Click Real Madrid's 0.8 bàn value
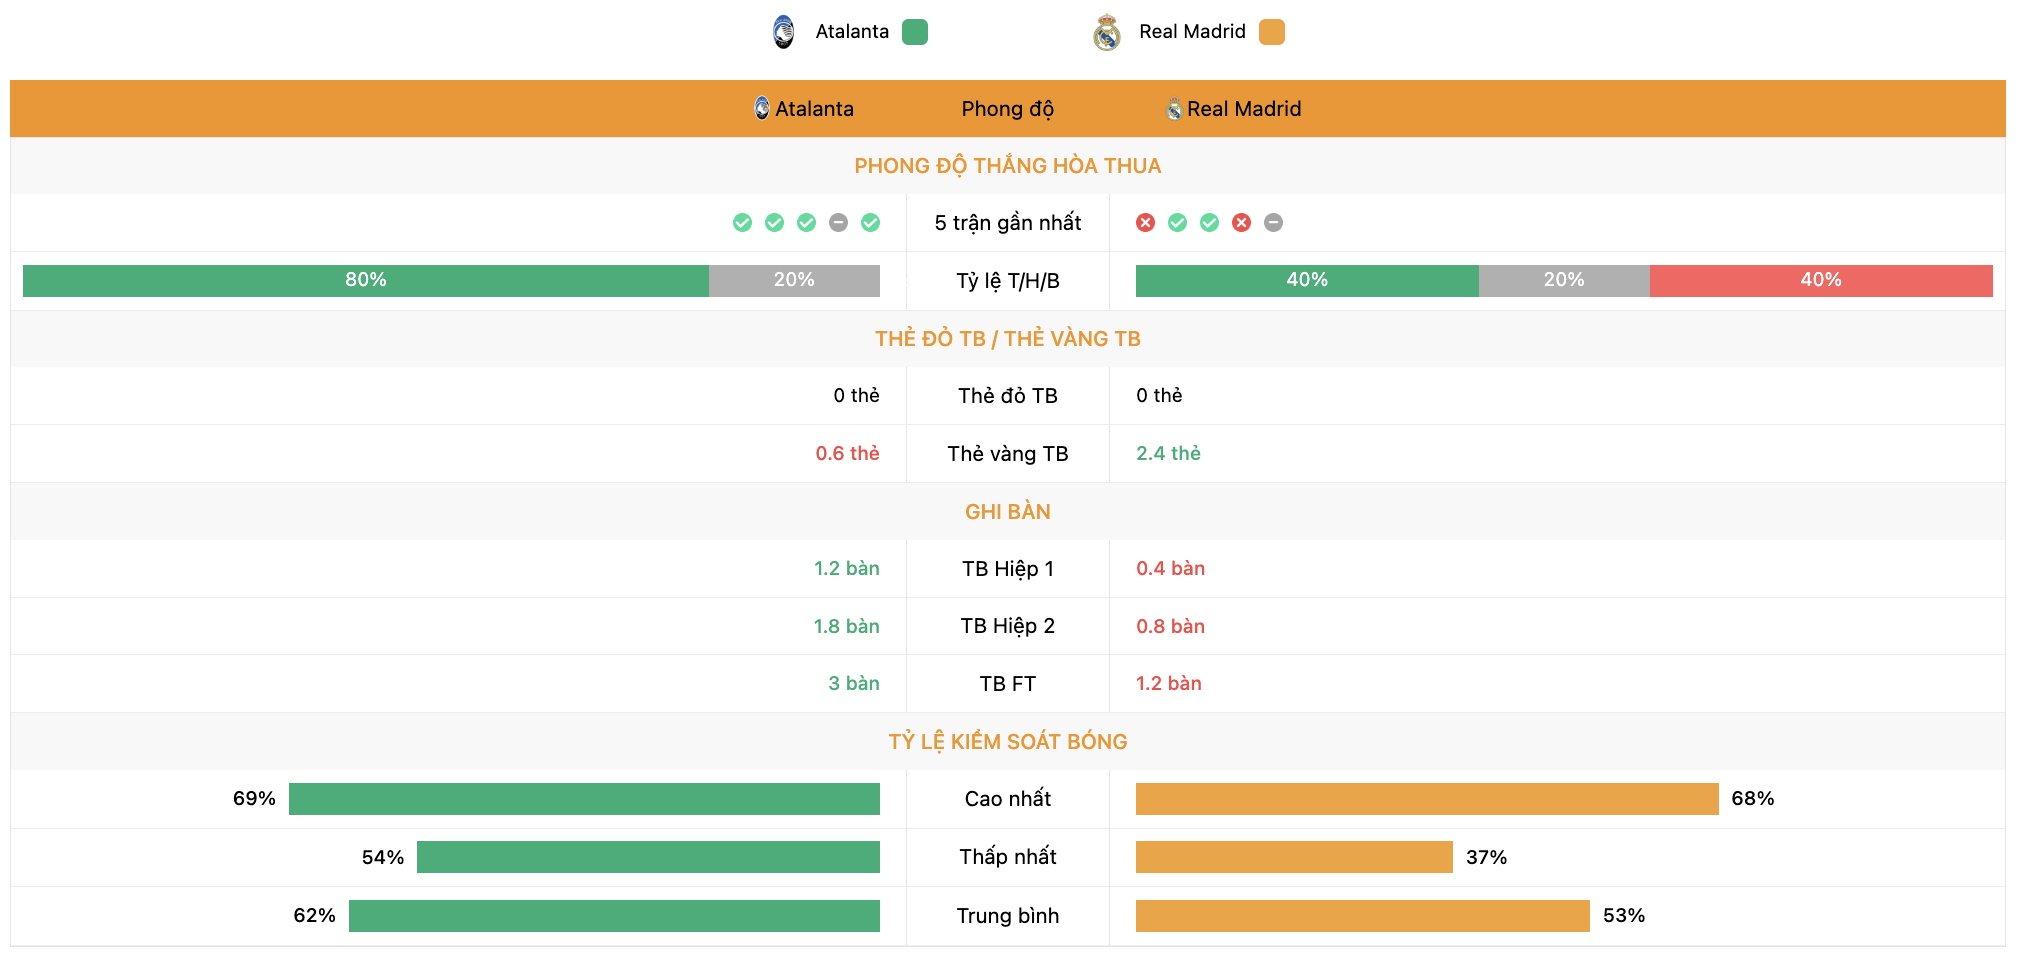This screenshot has height=960, width=2018. [x=1170, y=626]
